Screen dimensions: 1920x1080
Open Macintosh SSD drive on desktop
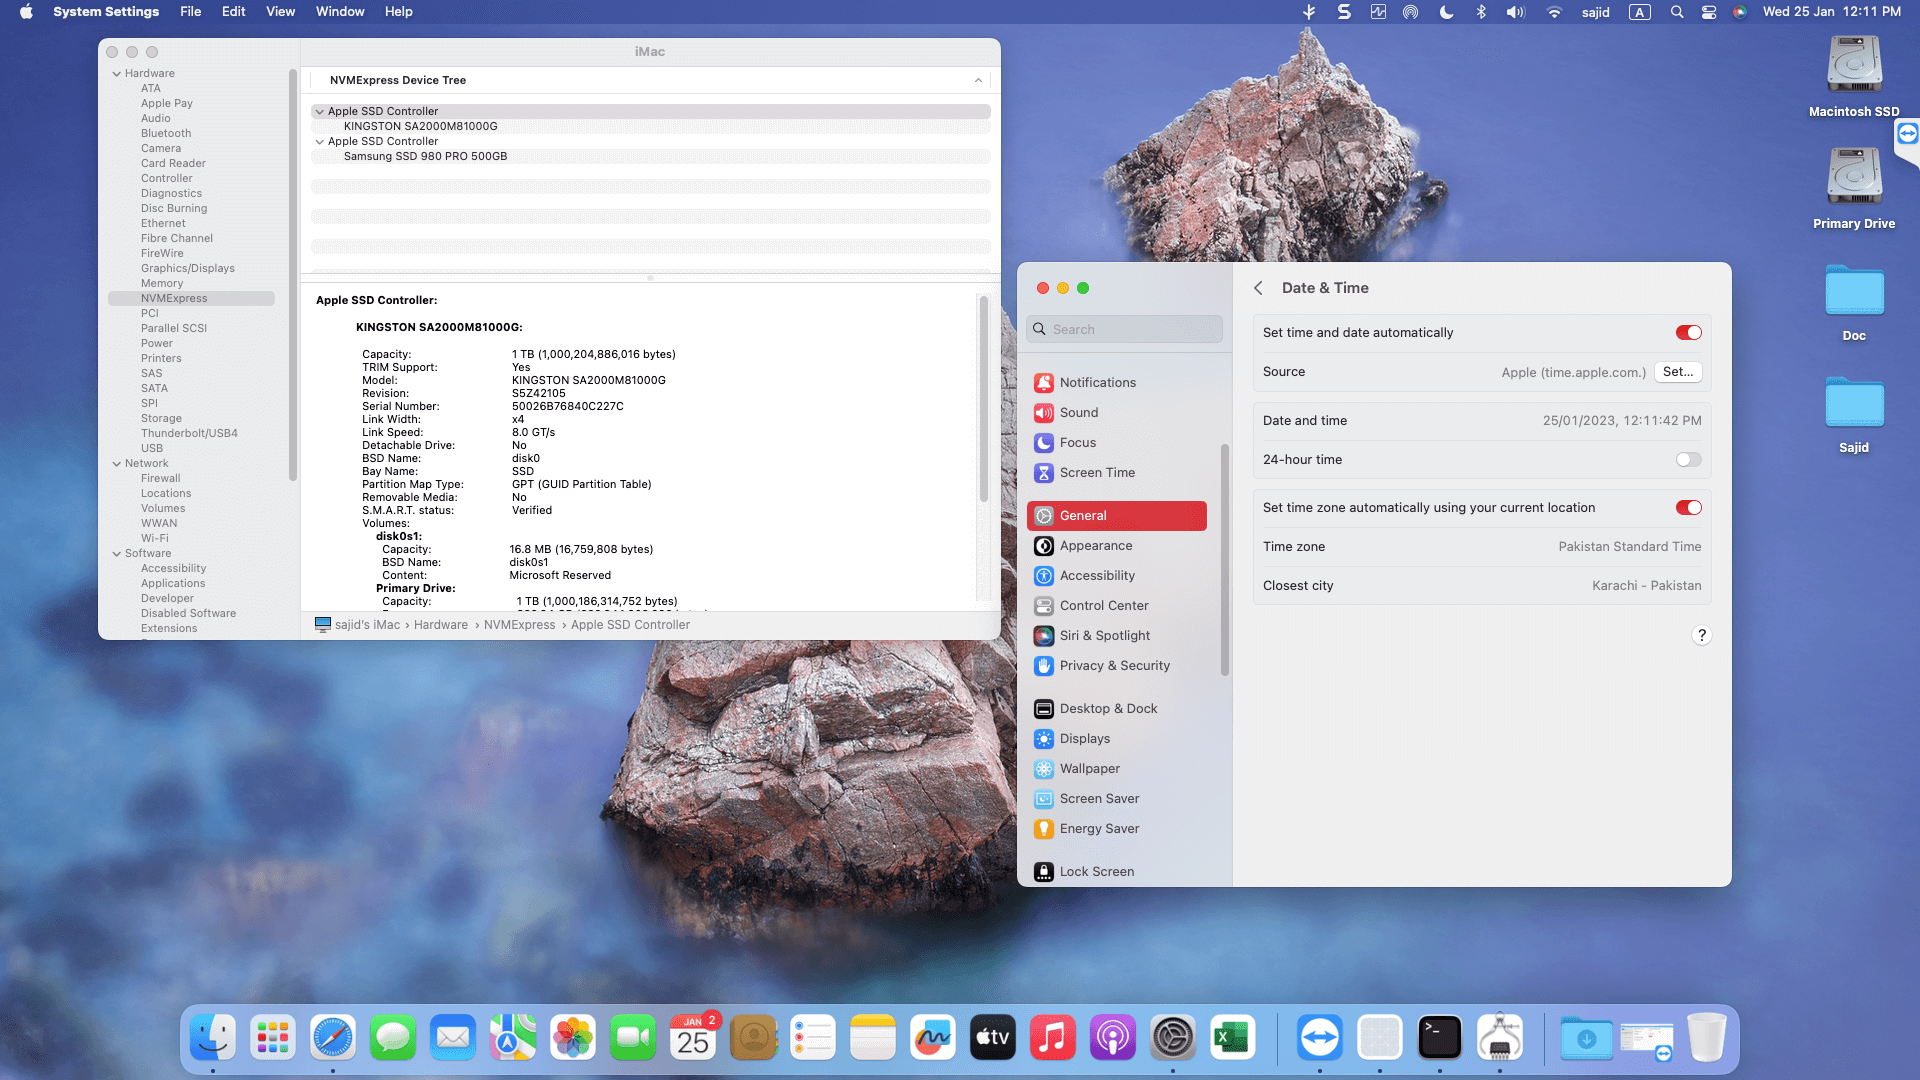click(x=1854, y=76)
